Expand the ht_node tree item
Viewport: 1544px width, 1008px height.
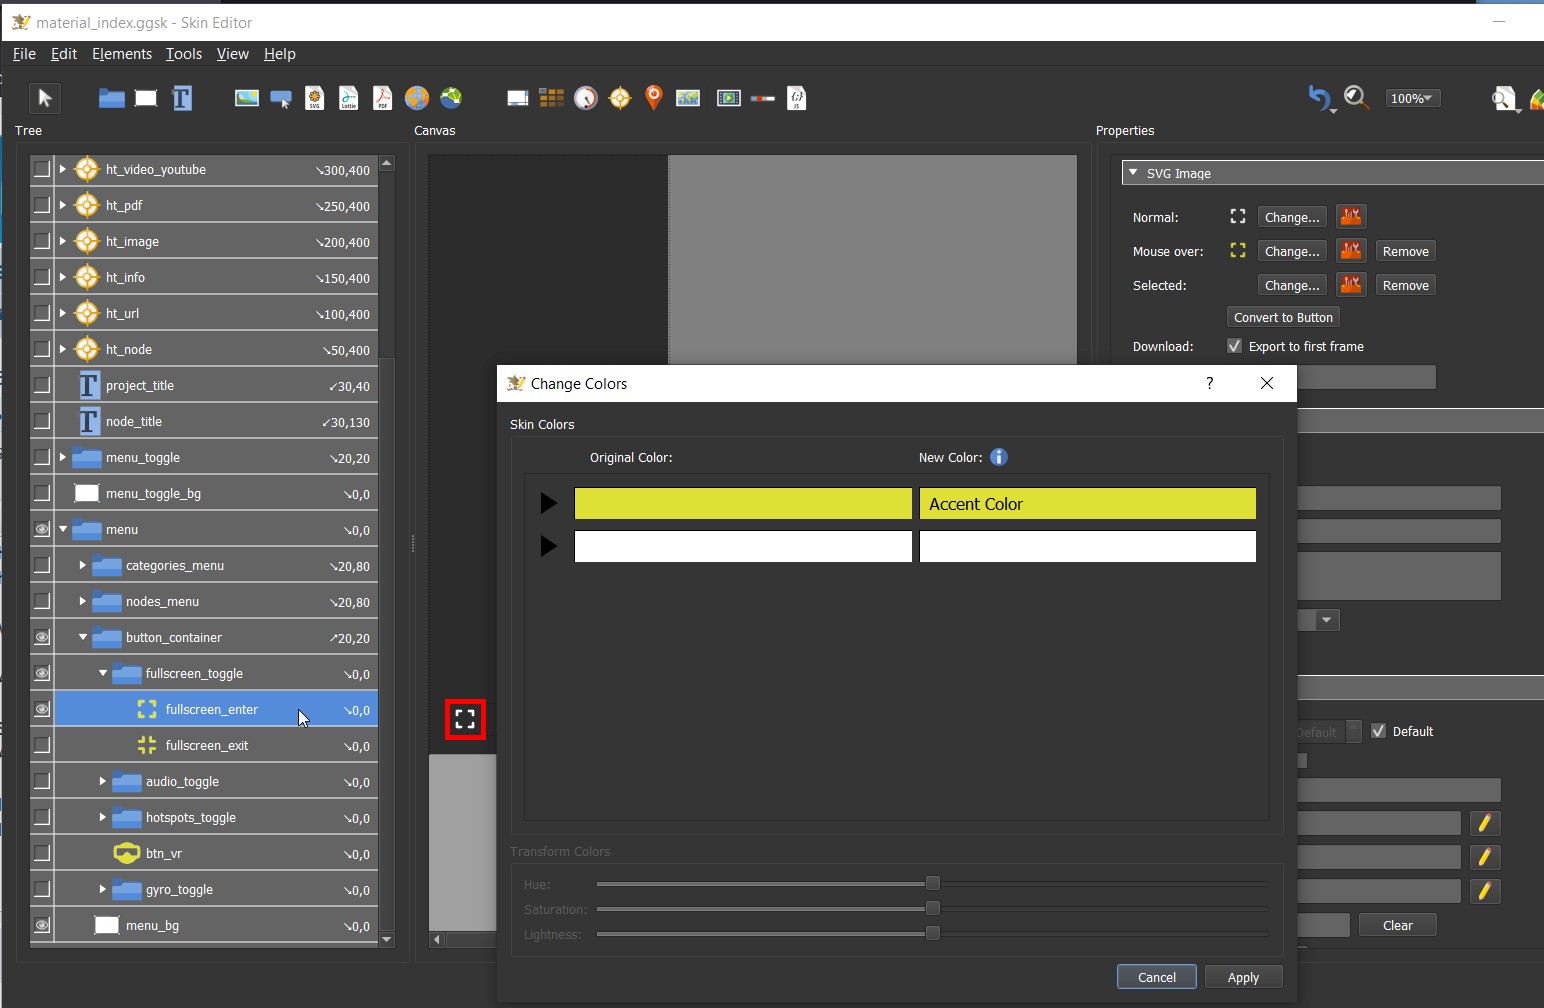[x=63, y=349]
